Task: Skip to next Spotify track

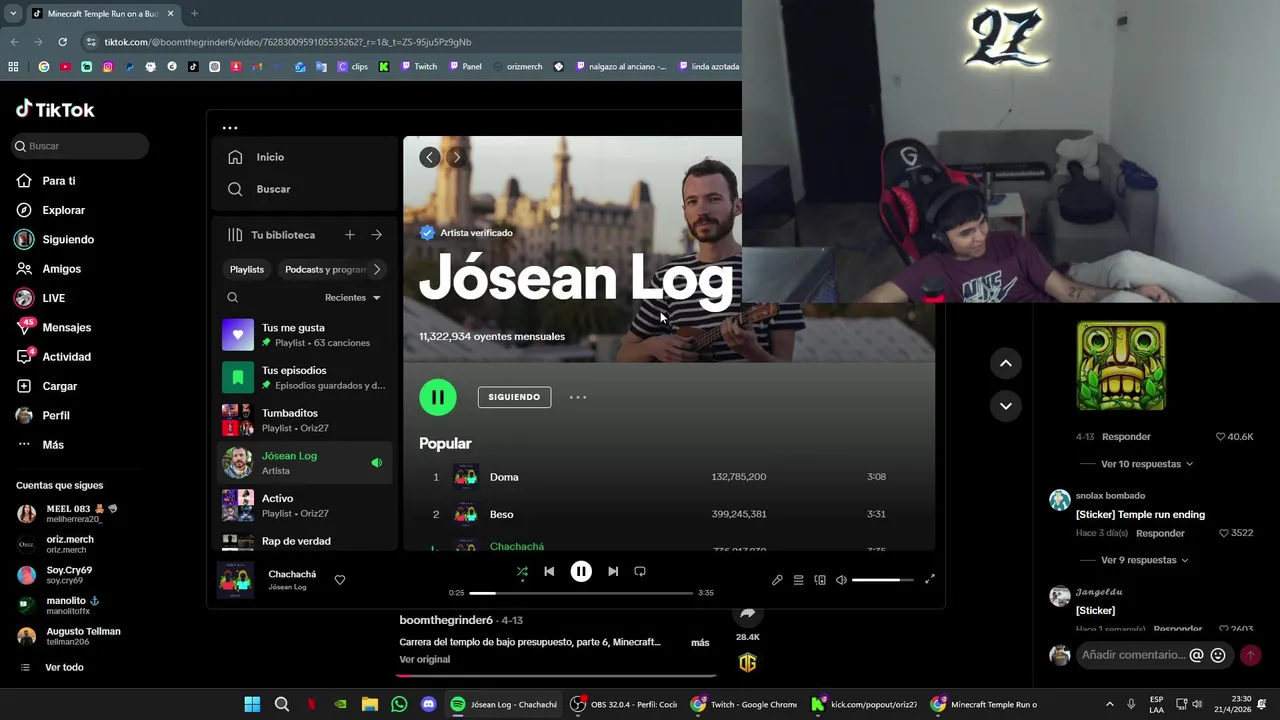Action: click(613, 571)
